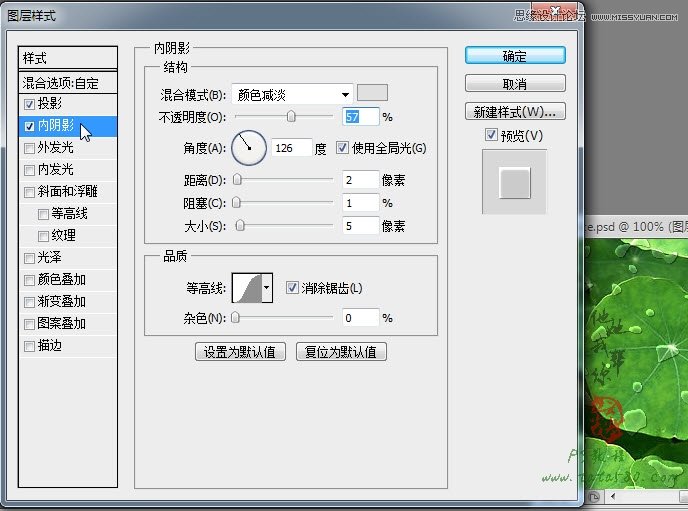Image resolution: width=688 pixels, height=511 pixels.
Task: Click 设置为默认值 button
Action: [x=240, y=352]
